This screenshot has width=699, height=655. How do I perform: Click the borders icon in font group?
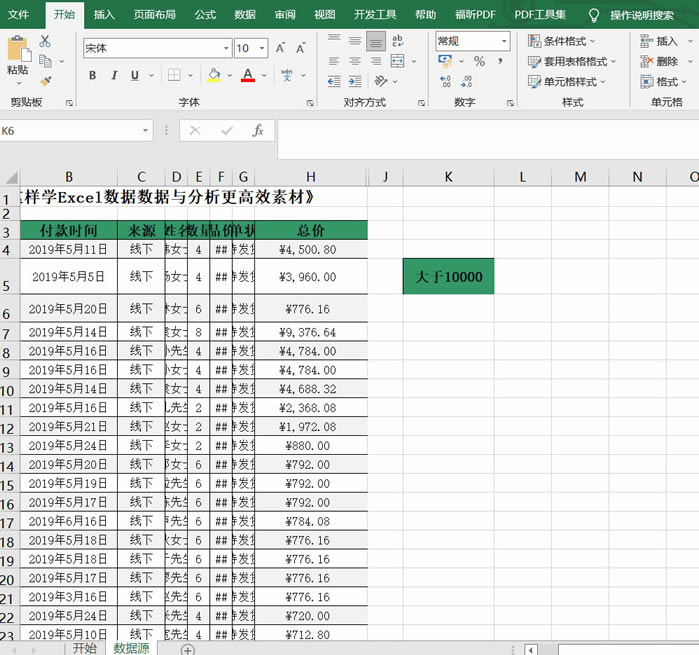[x=174, y=75]
